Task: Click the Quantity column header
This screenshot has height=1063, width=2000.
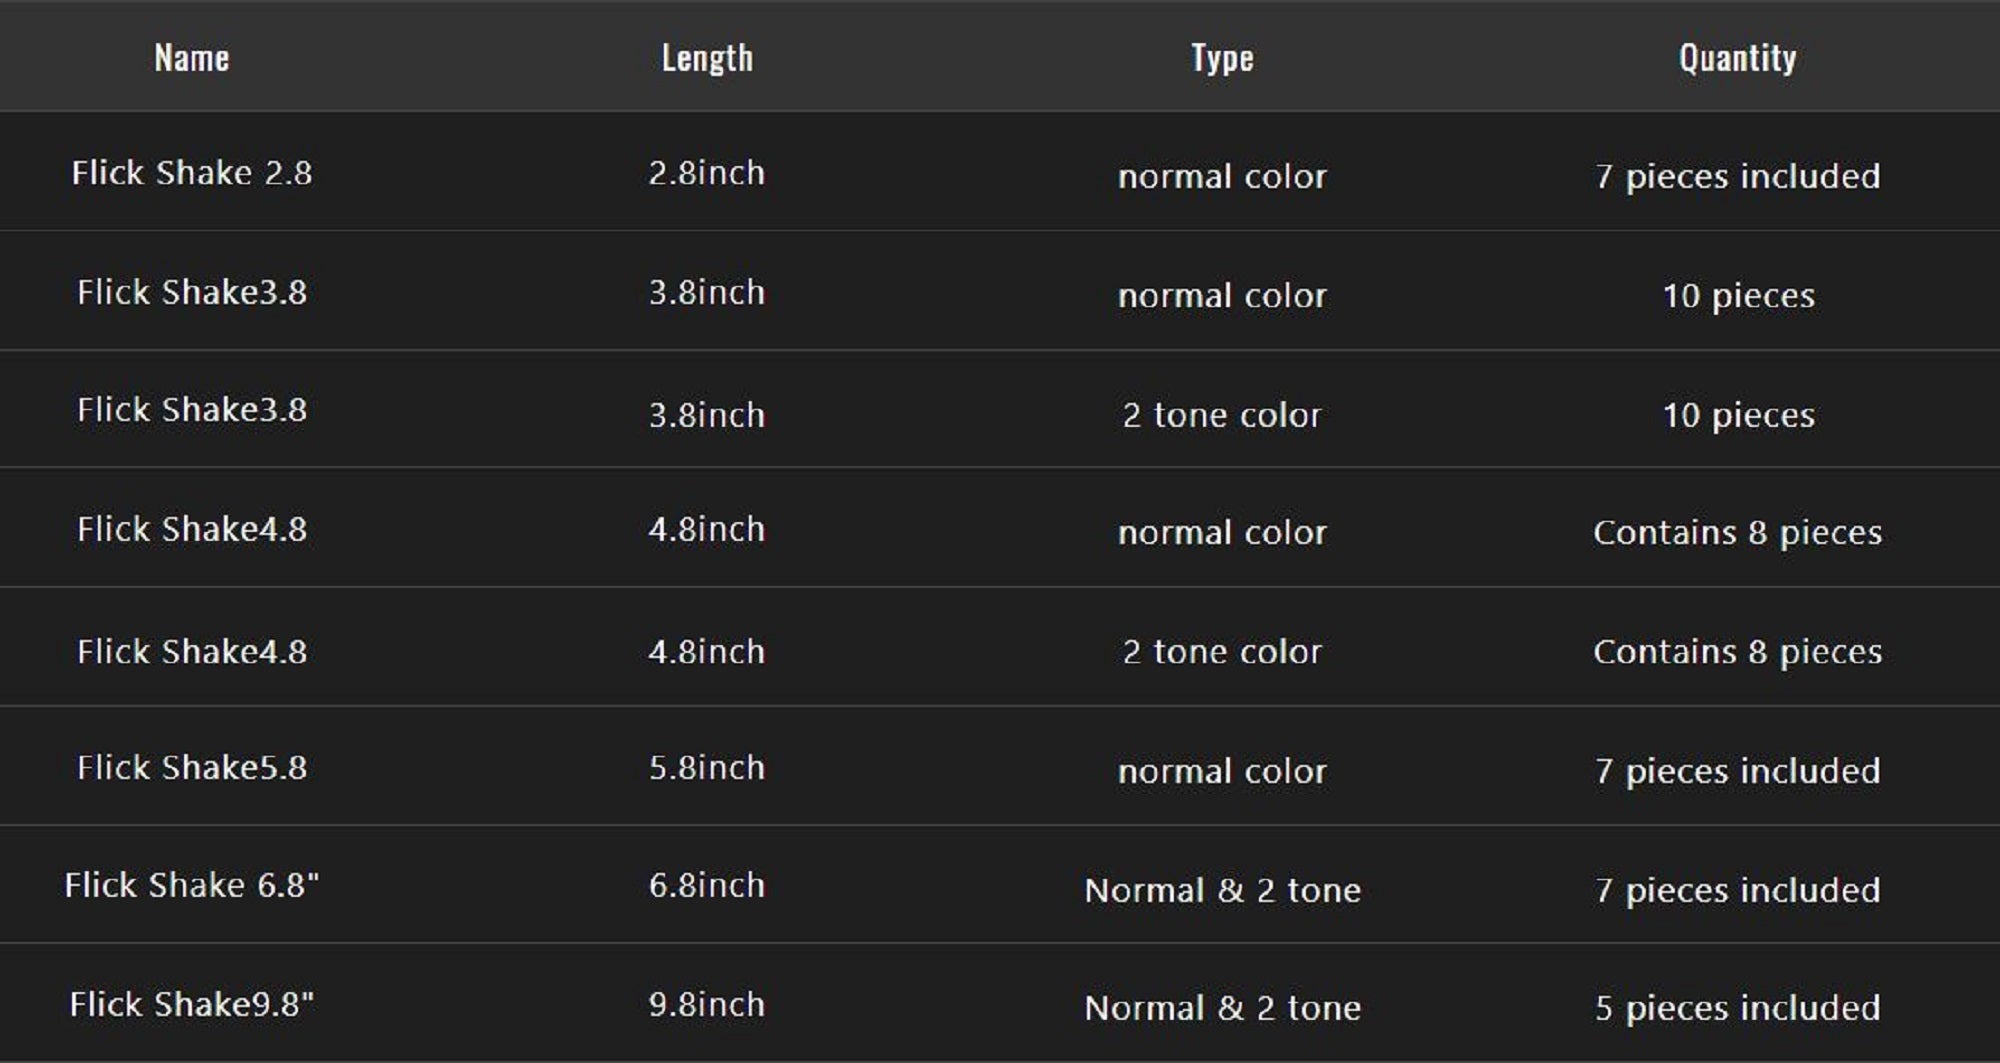Action: pyautogui.click(x=1737, y=58)
